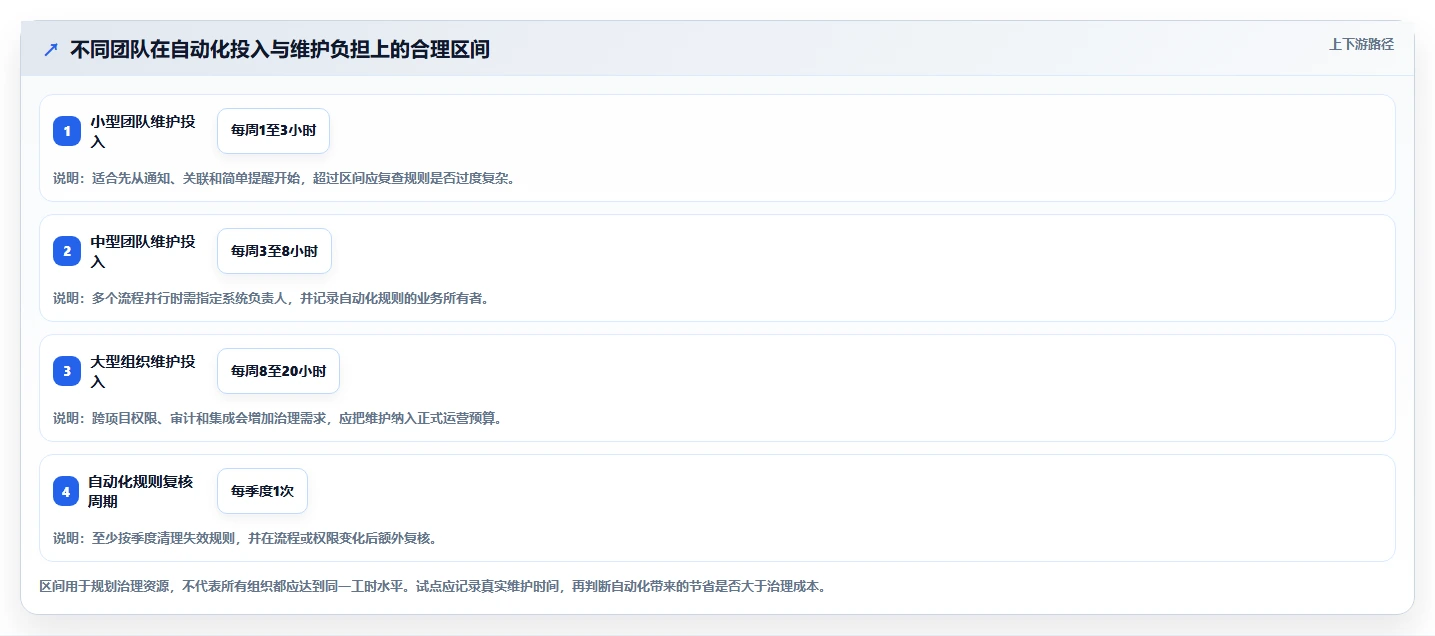1435x636 pixels.
Task: Click the footer note starting 区间用于规划治理资源
Action: (432, 586)
